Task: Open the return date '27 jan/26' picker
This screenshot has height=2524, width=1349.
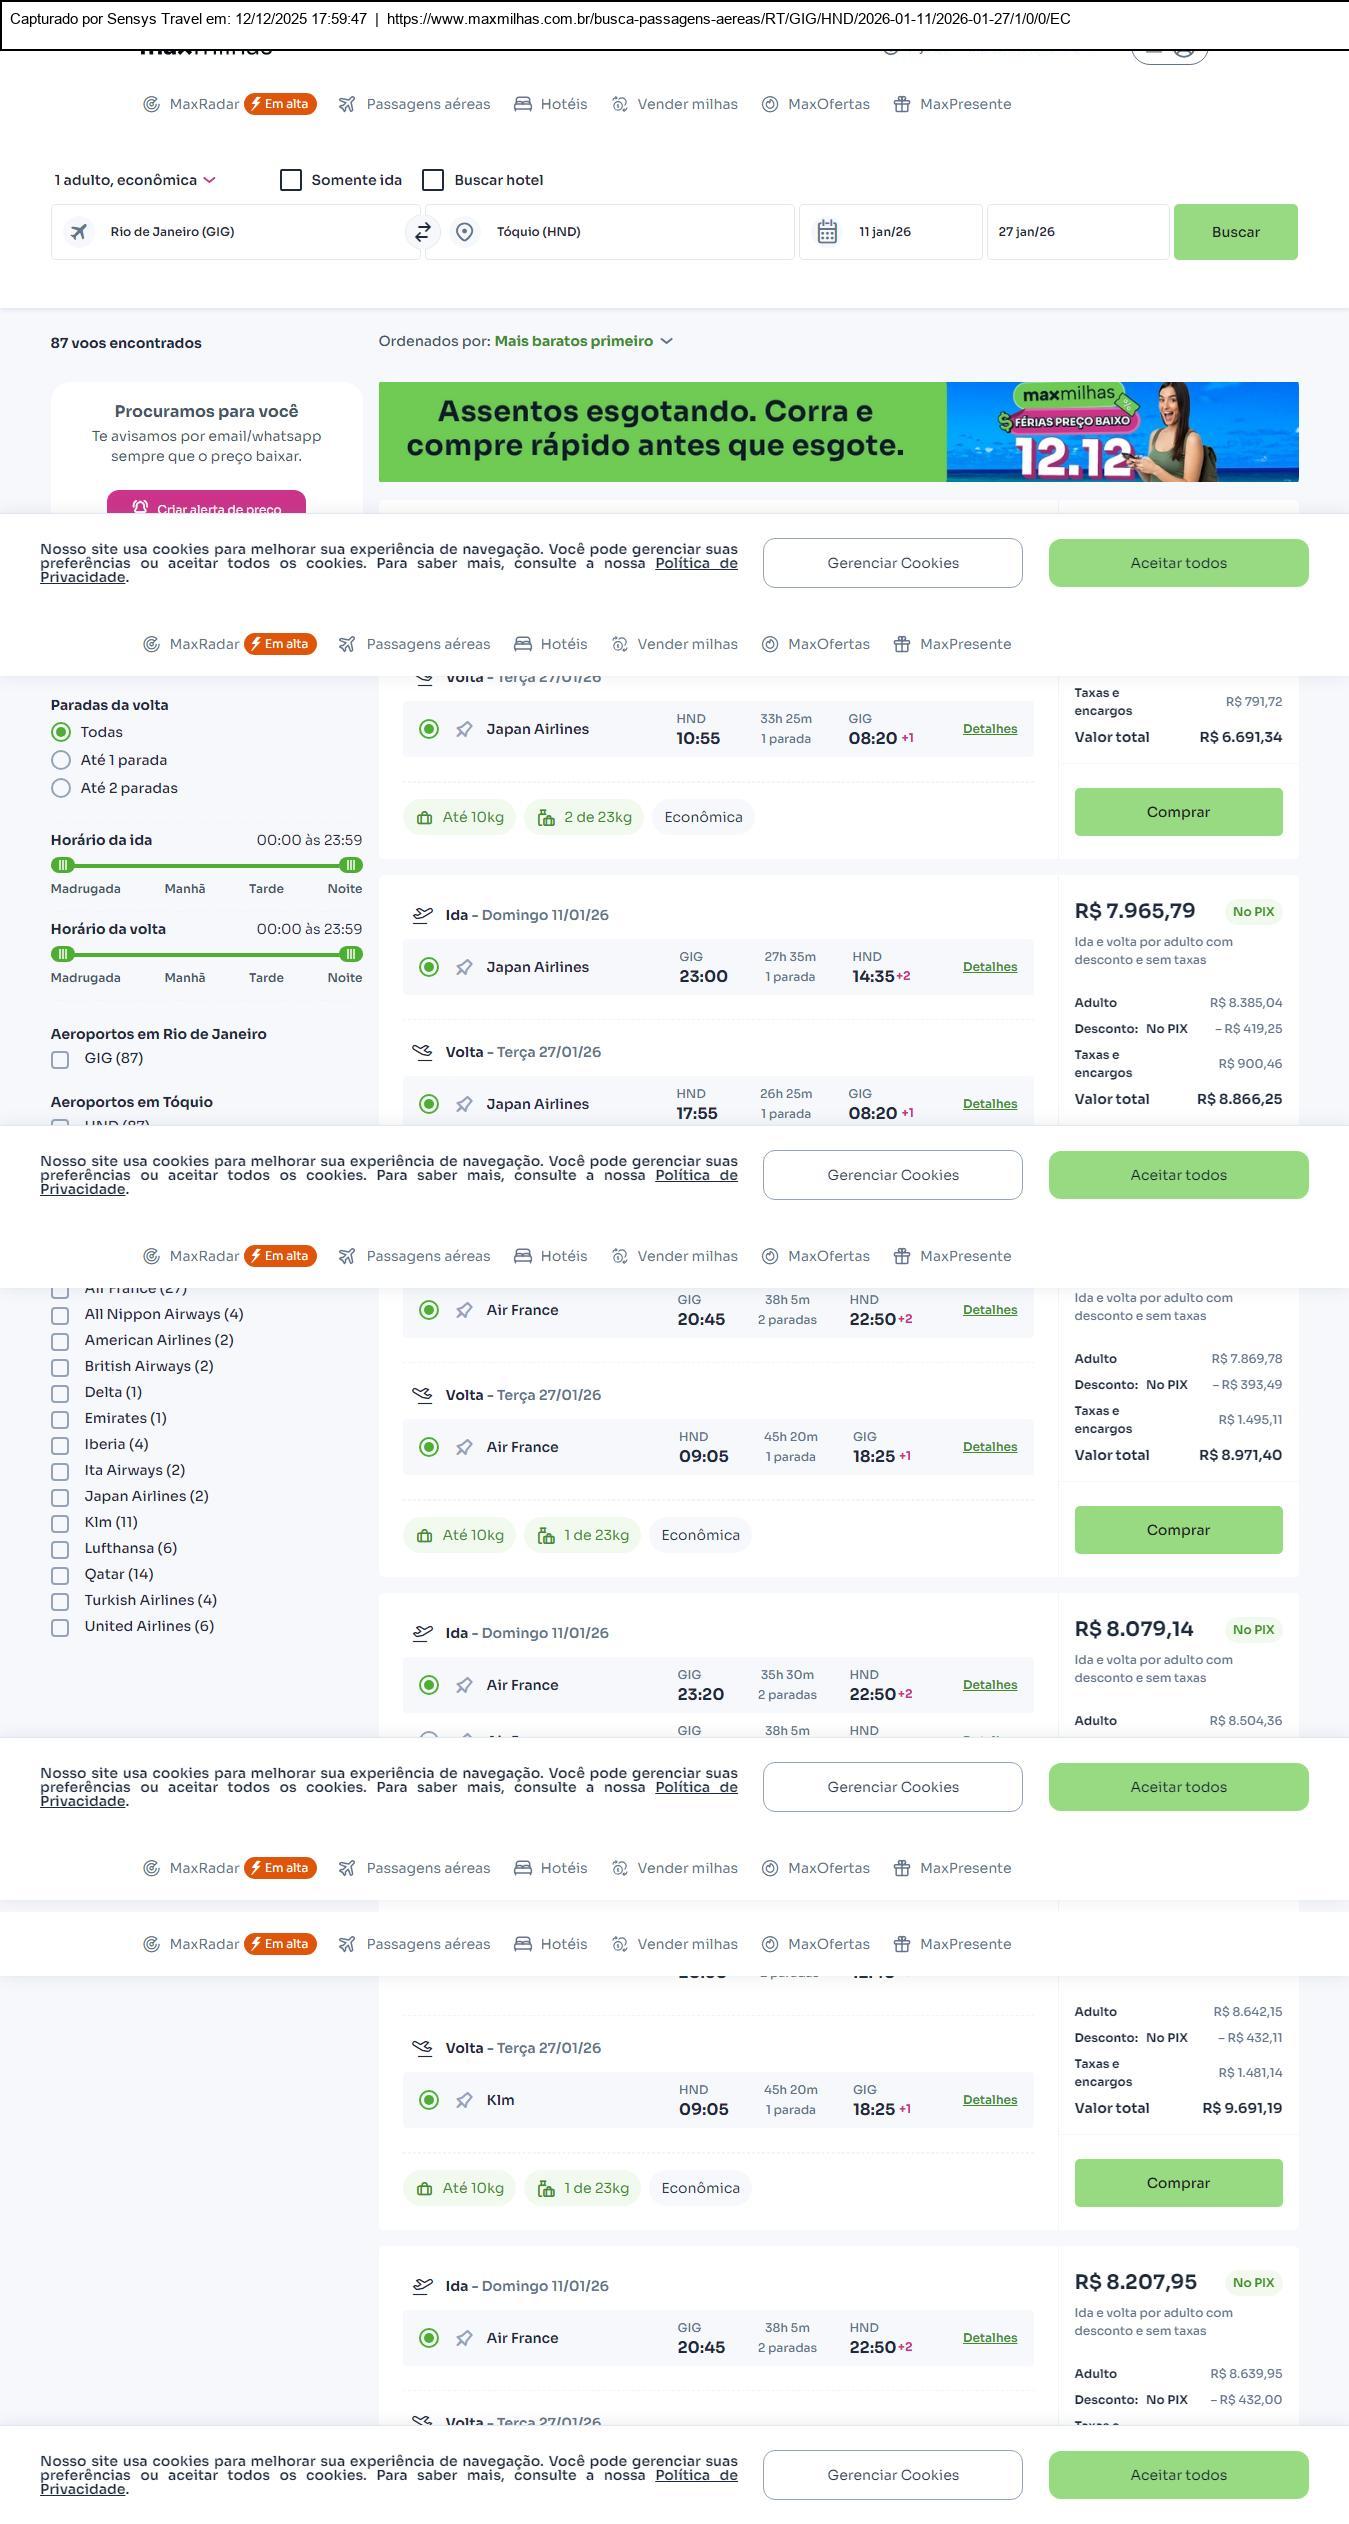Action: (x=1077, y=232)
